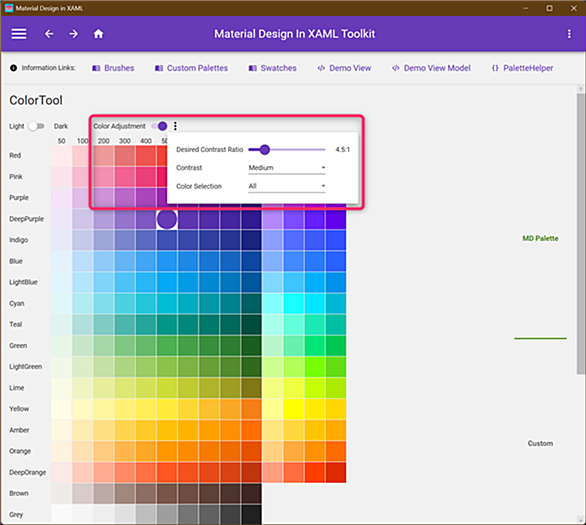Click the book icon beside Swatches
This screenshot has height=525, width=586.
tap(253, 68)
